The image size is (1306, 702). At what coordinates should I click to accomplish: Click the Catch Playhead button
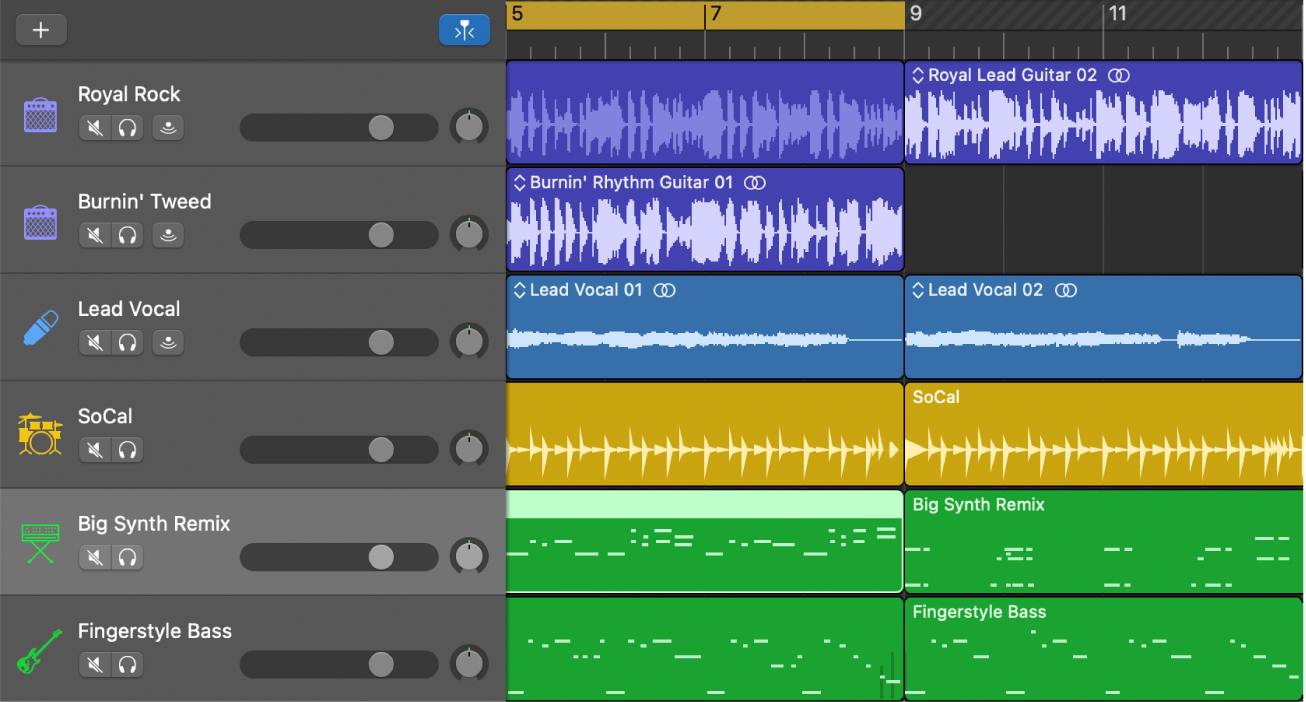[464, 30]
